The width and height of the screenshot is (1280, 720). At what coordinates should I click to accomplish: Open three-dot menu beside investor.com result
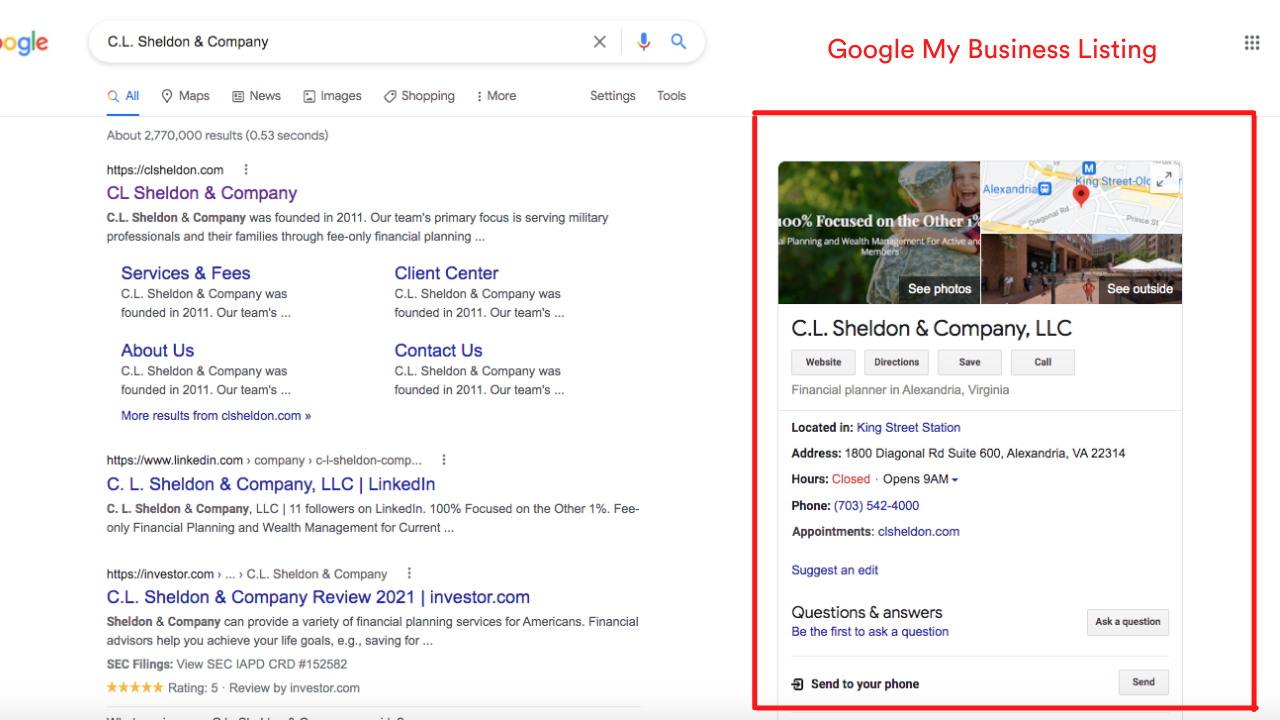click(409, 574)
